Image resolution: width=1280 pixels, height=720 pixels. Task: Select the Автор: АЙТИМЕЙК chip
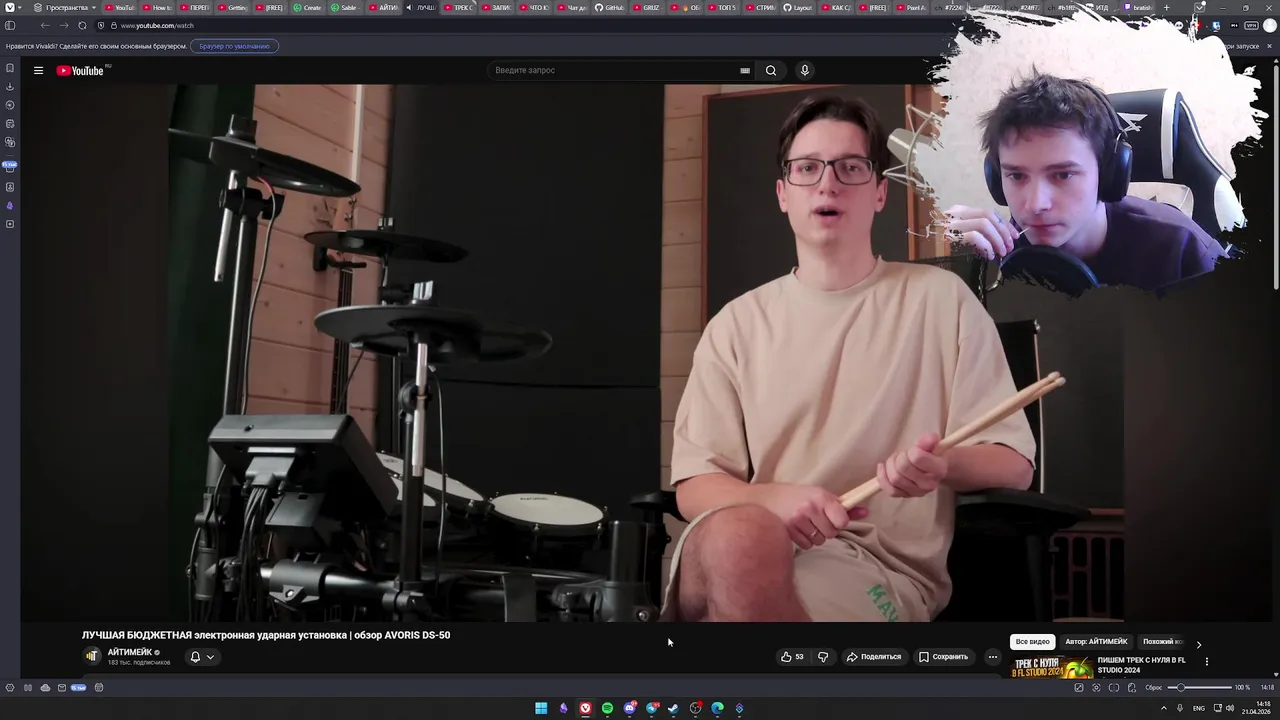click(1096, 642)
